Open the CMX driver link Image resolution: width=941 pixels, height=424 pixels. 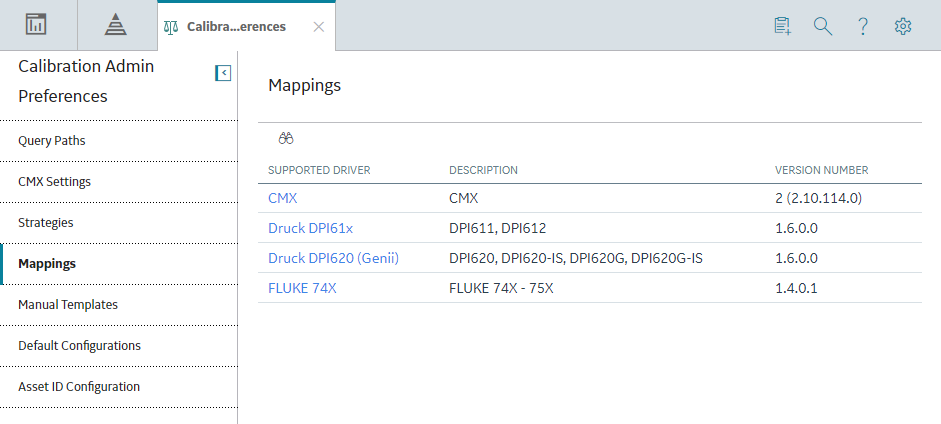tap(283, 198)
